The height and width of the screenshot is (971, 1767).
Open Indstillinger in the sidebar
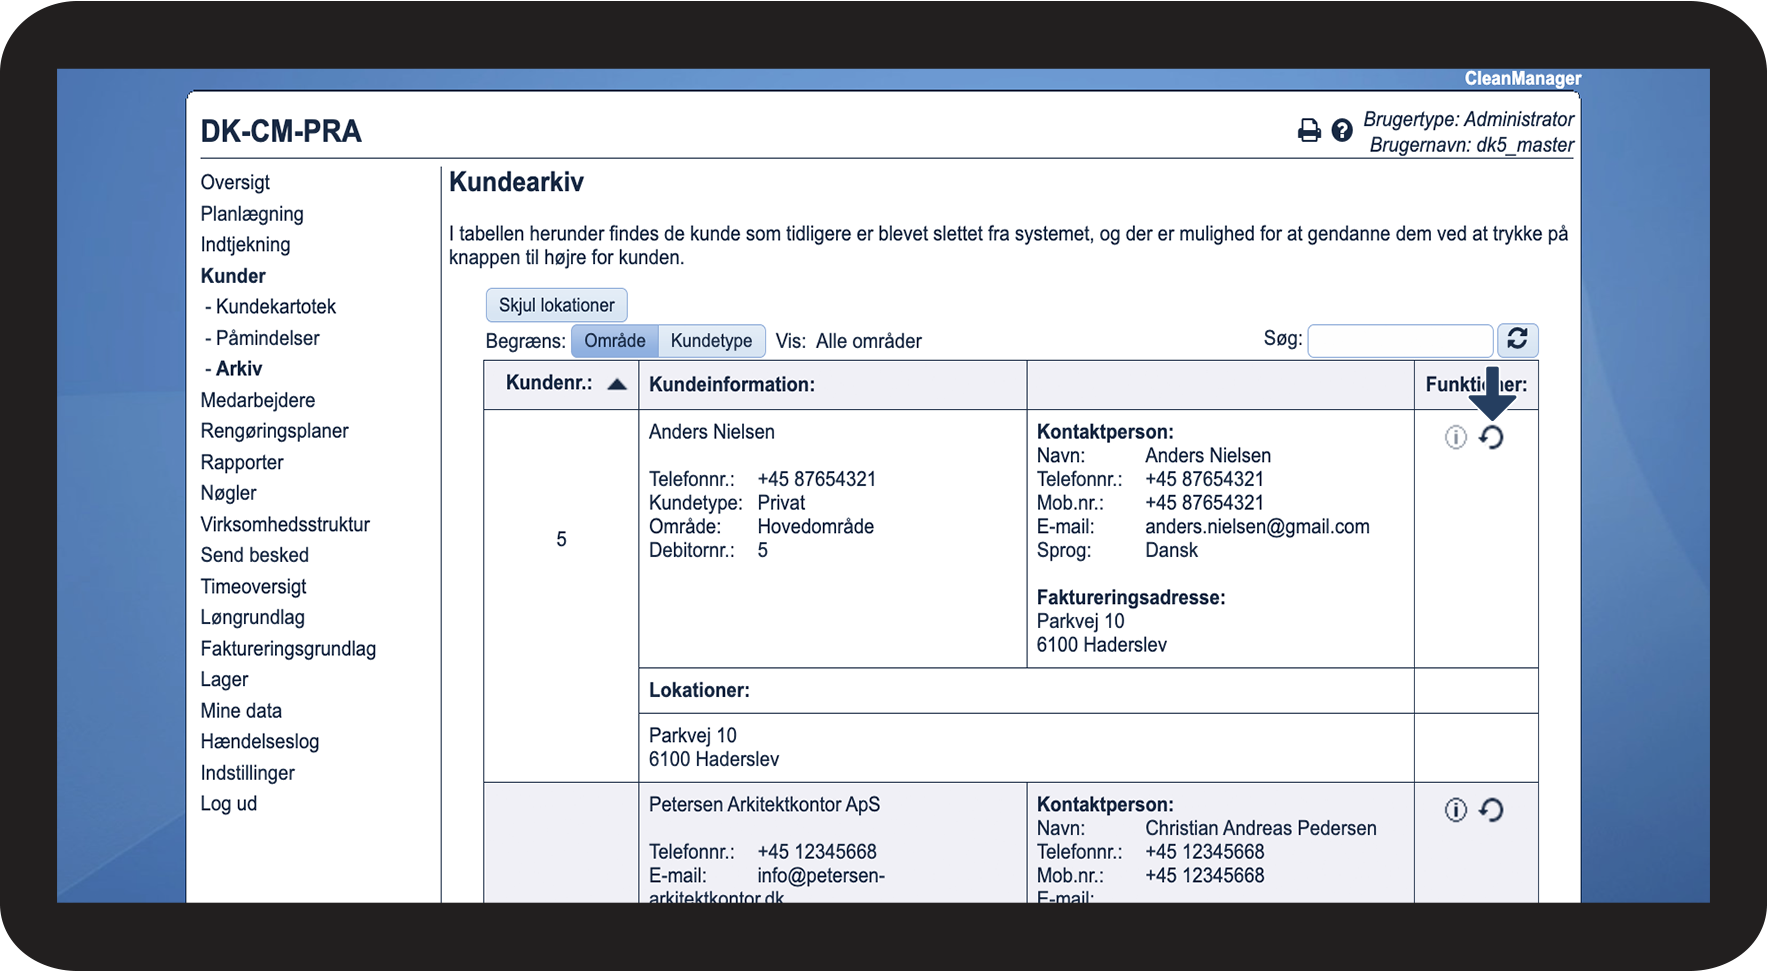tap(247, 773)
